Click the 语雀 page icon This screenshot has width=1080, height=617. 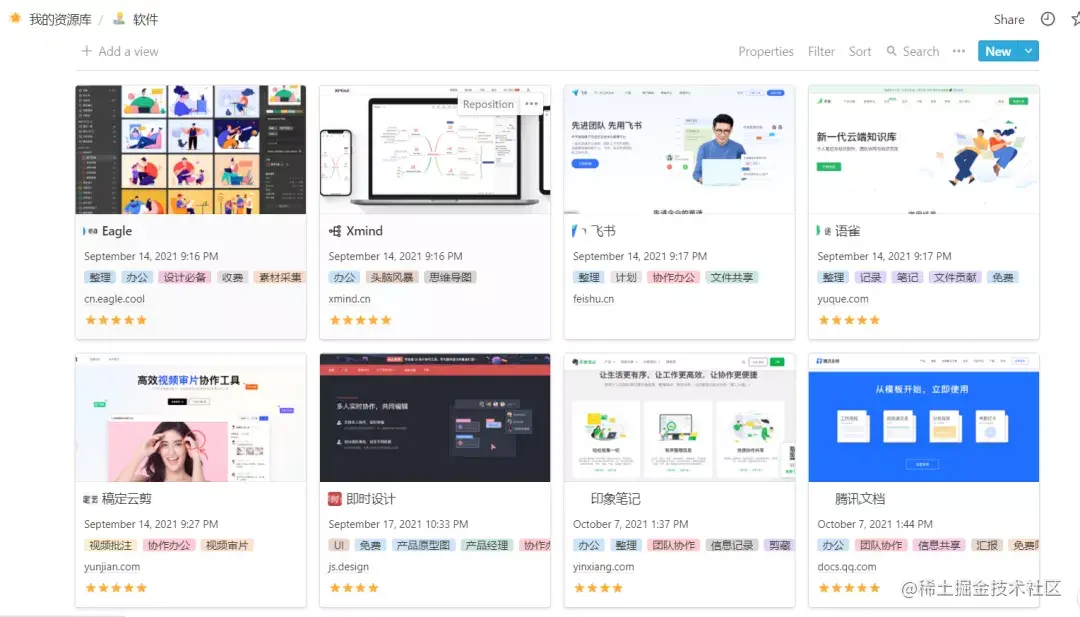click(824, 231)
